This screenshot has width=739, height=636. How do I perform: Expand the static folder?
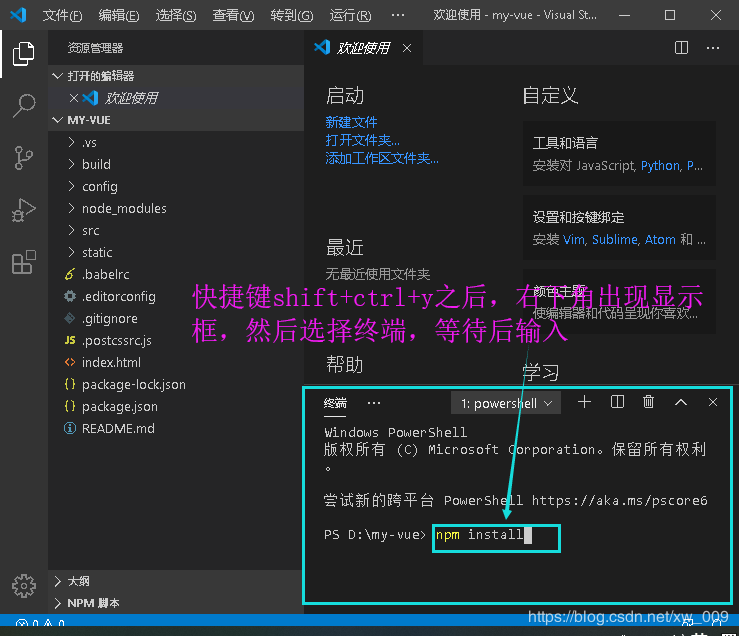(x=71, y=252)
